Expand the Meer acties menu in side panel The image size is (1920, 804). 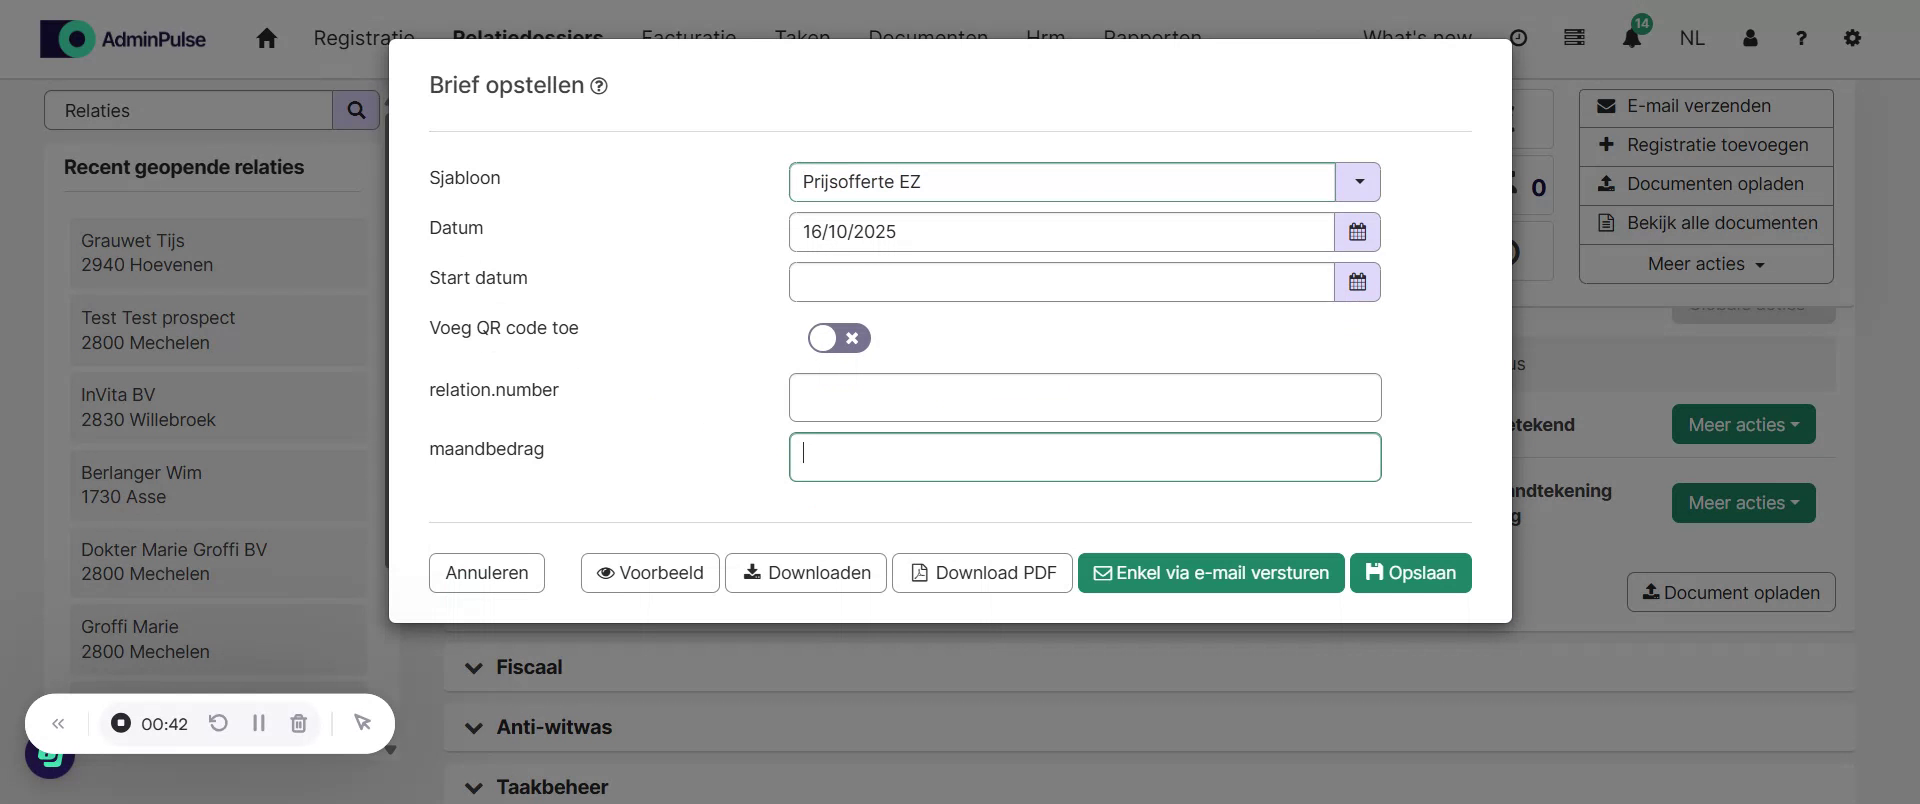pos(1706,264)
